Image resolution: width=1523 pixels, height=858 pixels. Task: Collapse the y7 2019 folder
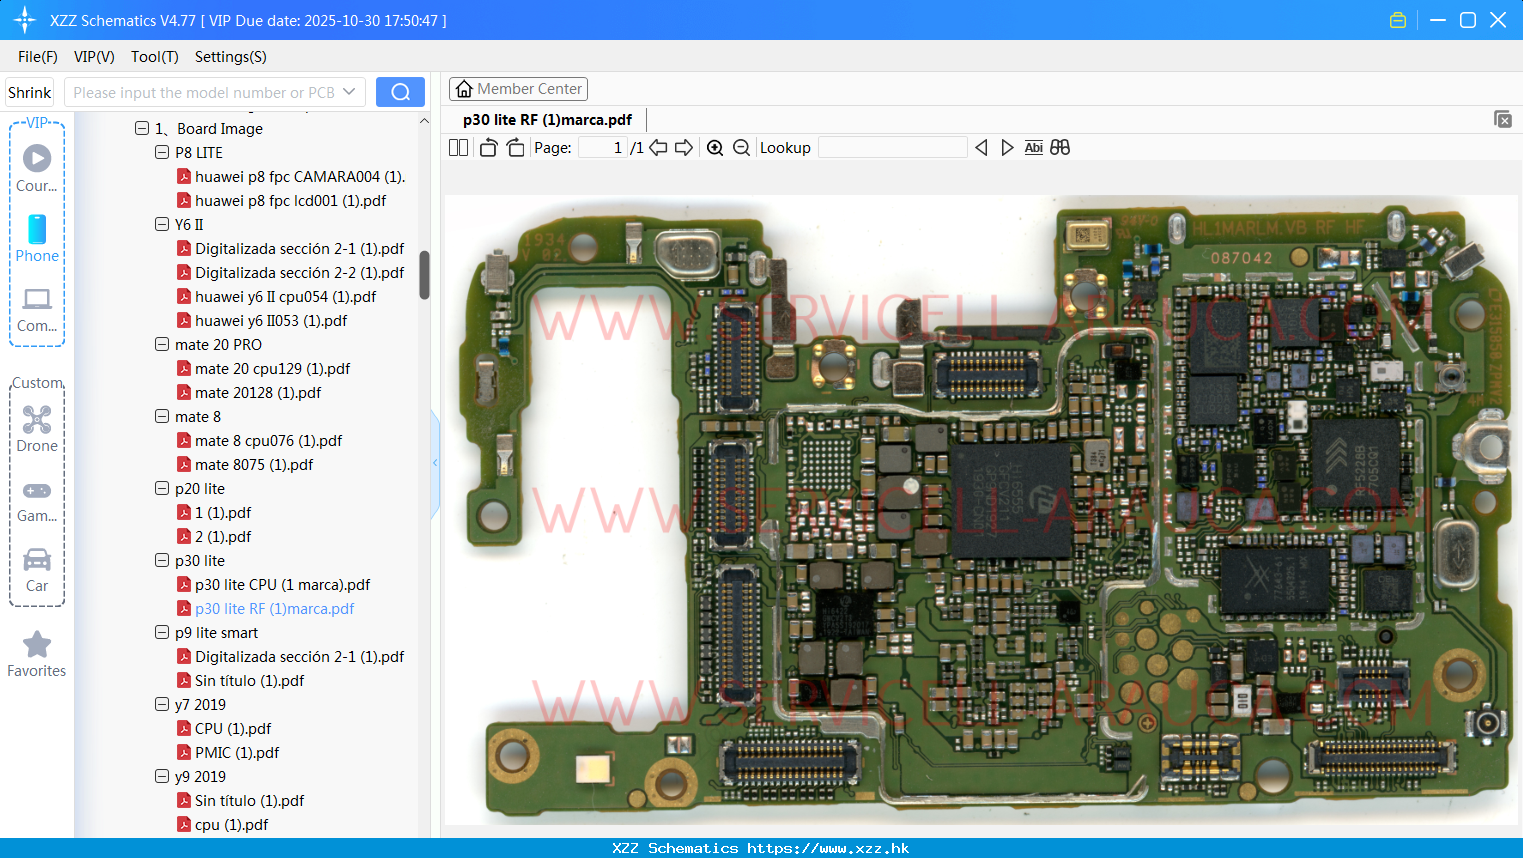[x=162, y=704]
